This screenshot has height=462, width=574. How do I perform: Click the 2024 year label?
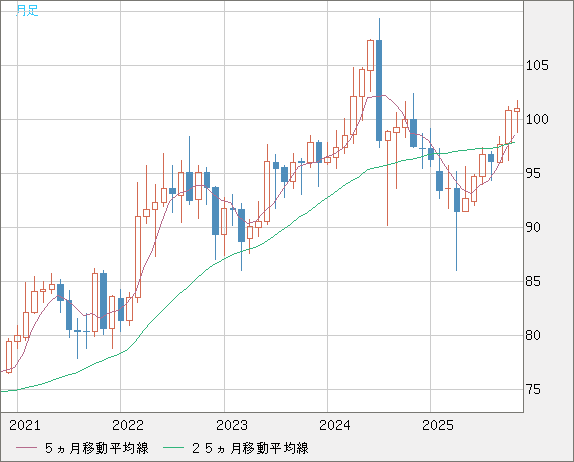[335, 425]
